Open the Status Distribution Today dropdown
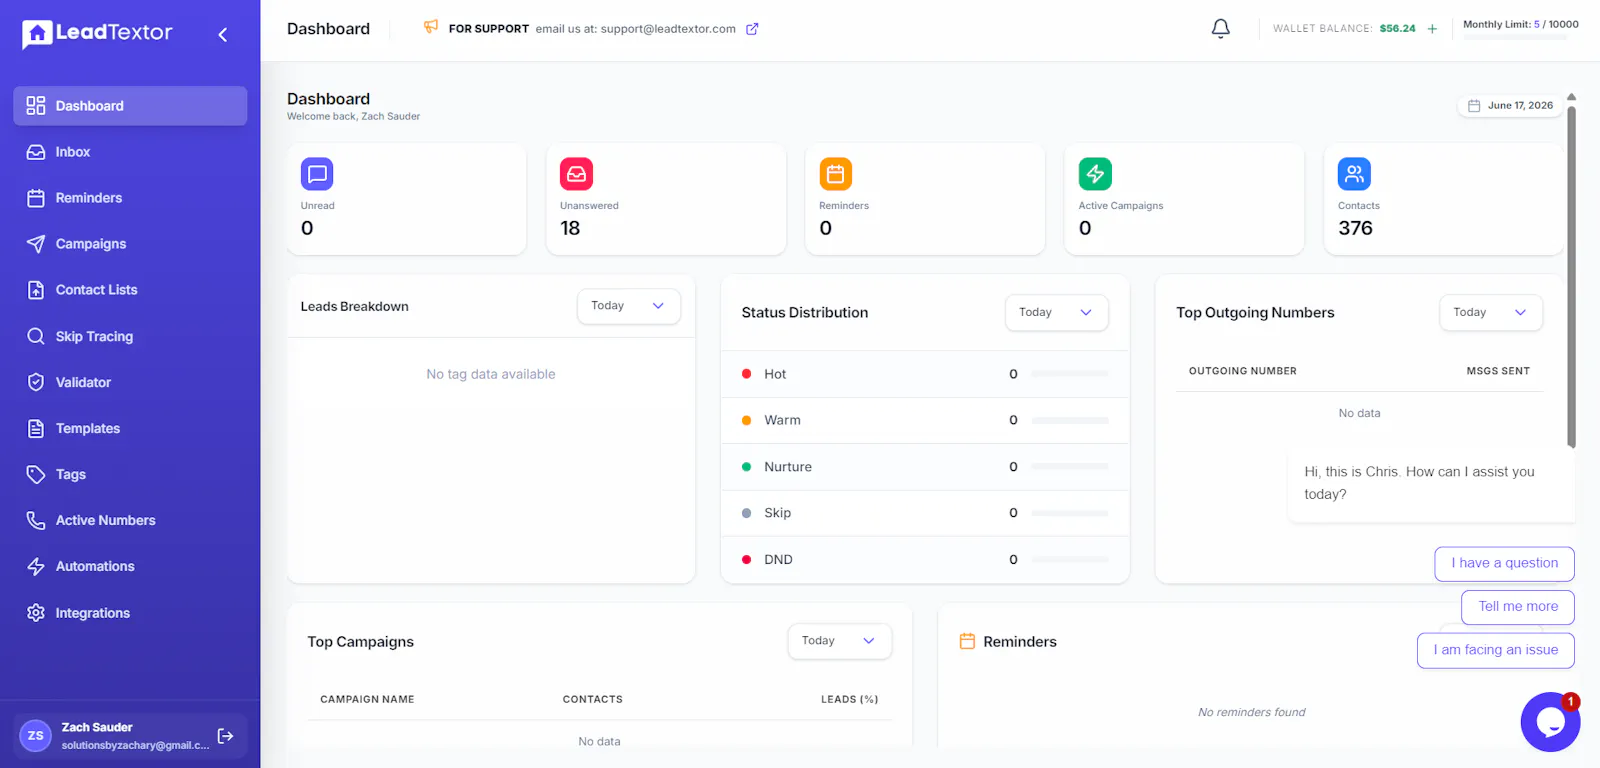Image resolution: width=1600 pixels, height=768 pixels. pos(1056,312)
